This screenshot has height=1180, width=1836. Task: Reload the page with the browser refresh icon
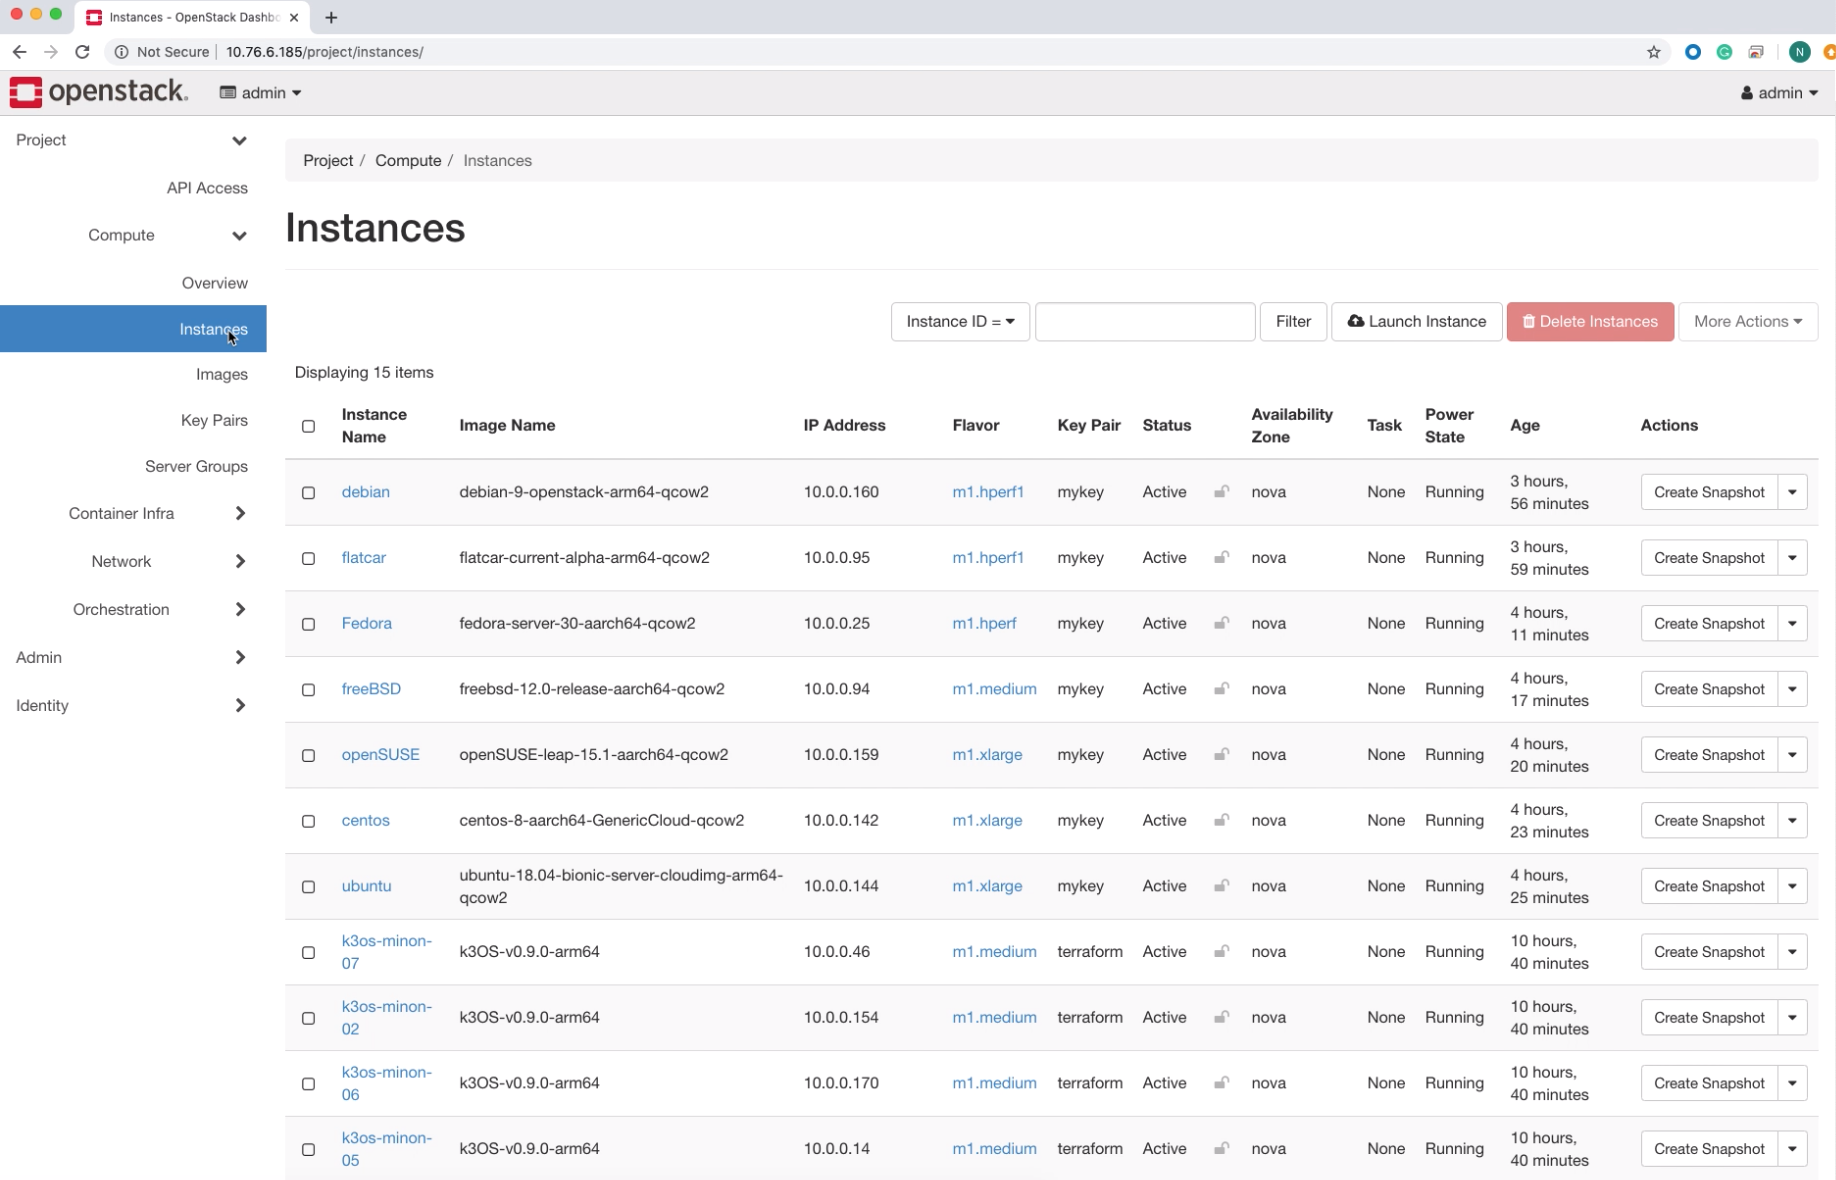point(82,52)
